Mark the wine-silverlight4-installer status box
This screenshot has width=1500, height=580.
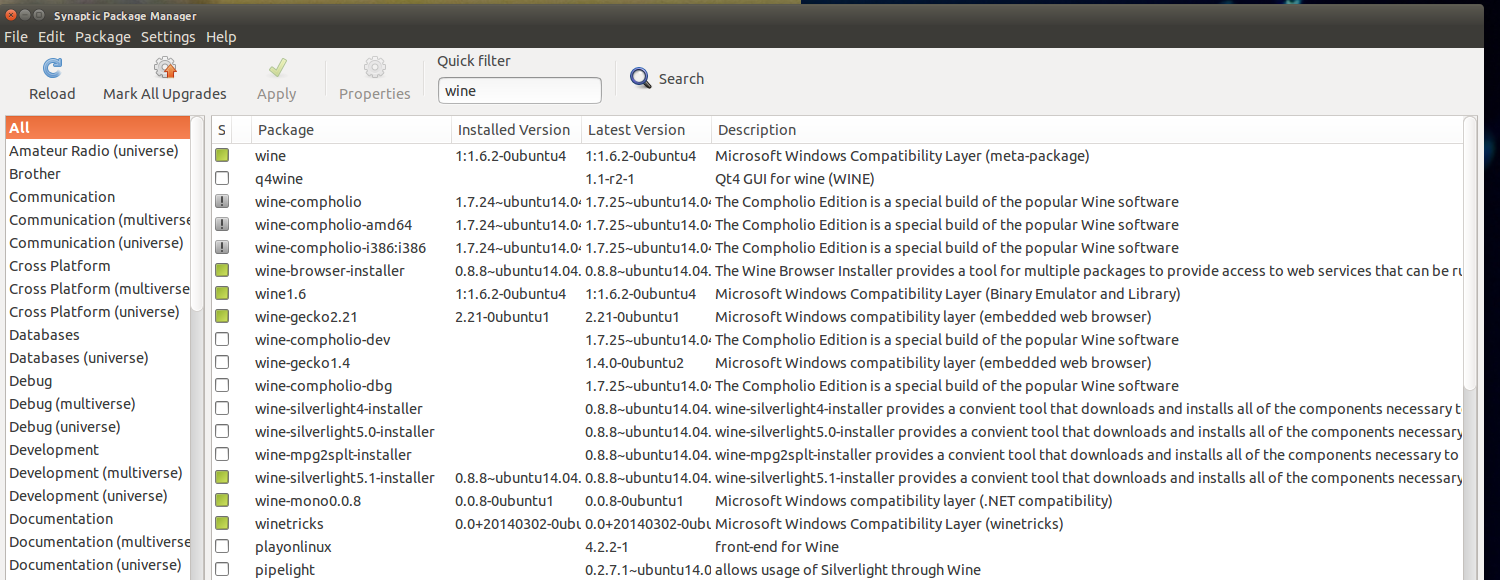[222, 409]
